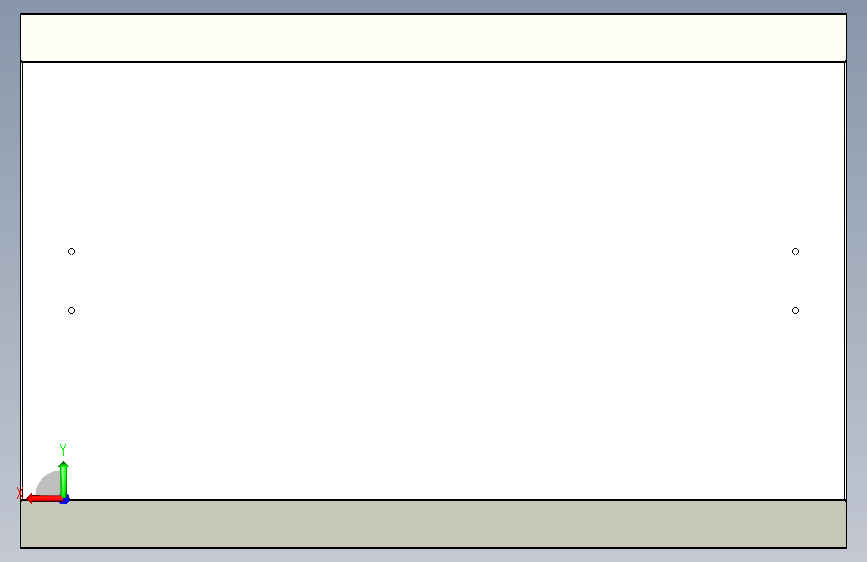The height and width of the screenshot is (562, 867).
Task: Click the blue origin point of triad
Action: point(65,500)
